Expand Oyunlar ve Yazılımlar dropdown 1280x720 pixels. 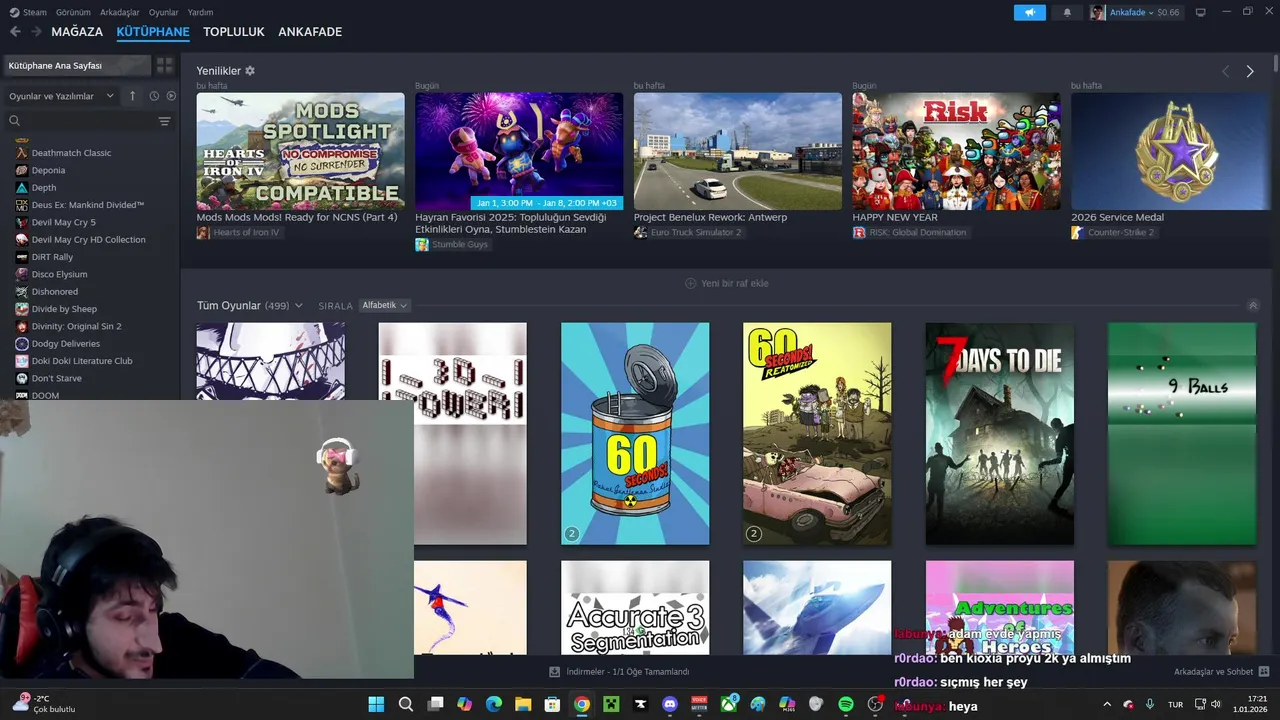(x=61, y=96)
